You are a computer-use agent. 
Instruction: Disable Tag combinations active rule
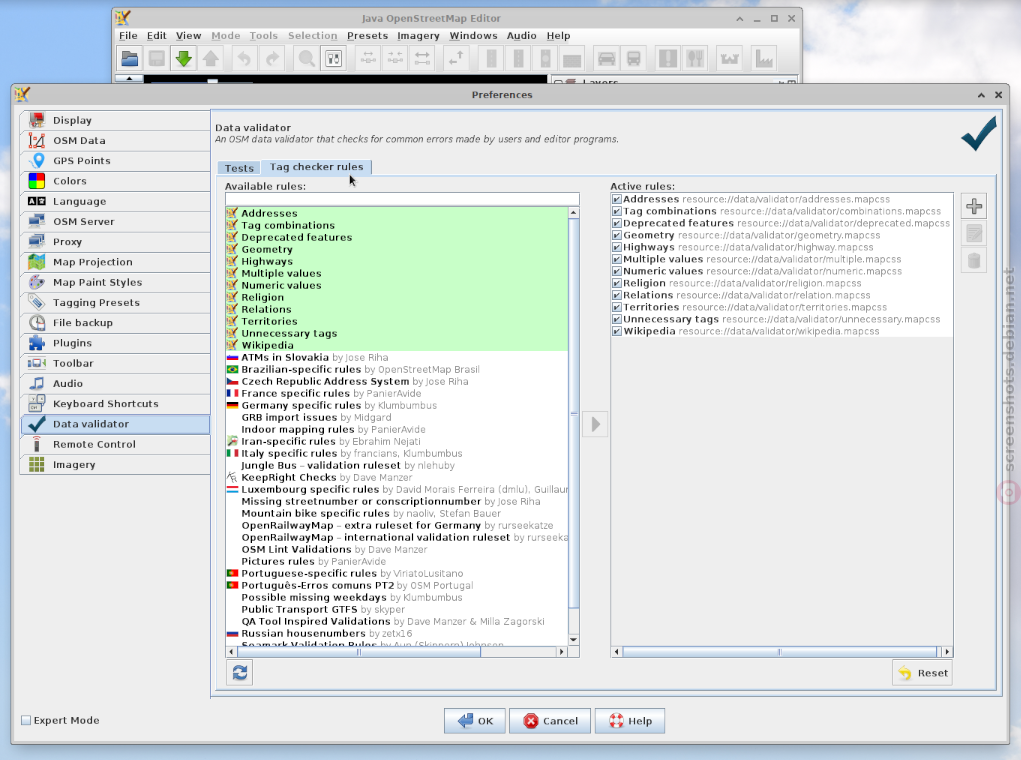point(617,211)
